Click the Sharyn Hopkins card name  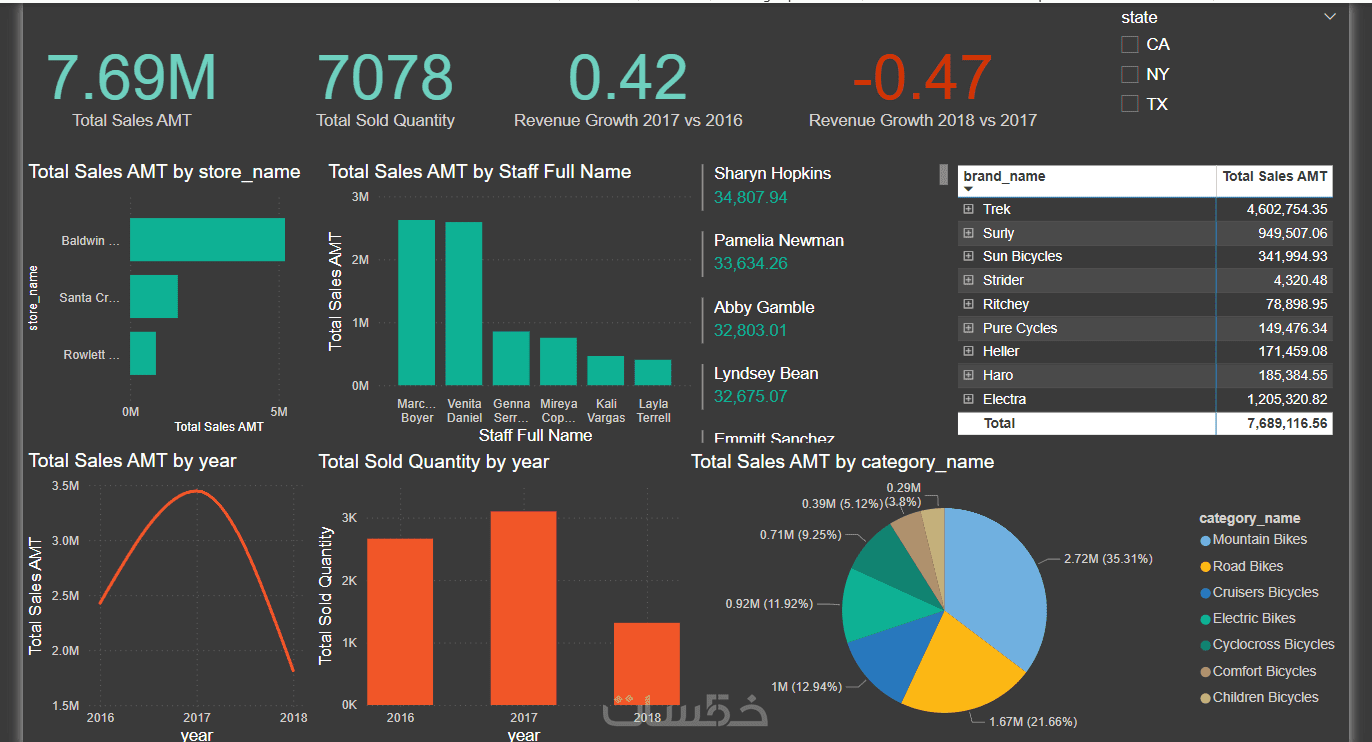(x=772, y=173)
